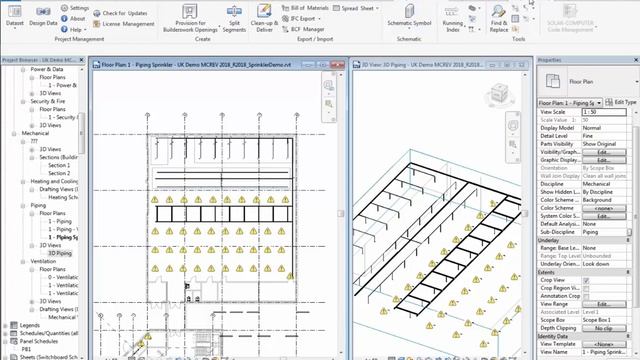Image resolution: width=640 pixels, height=360 pixels.
Task: Click the Legends icon in Project Browser
Action: pos(14,325)
